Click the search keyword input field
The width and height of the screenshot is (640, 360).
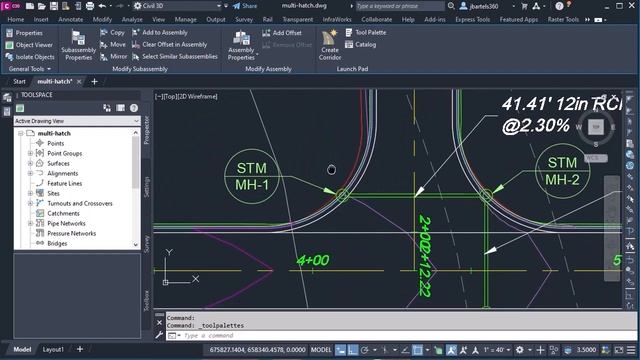tap(400, 6)
